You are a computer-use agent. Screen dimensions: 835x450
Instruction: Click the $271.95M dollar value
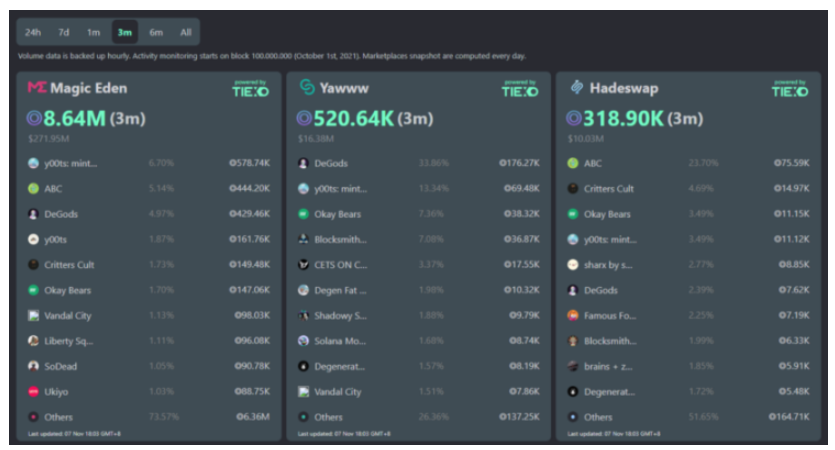[x=48, y=138]
